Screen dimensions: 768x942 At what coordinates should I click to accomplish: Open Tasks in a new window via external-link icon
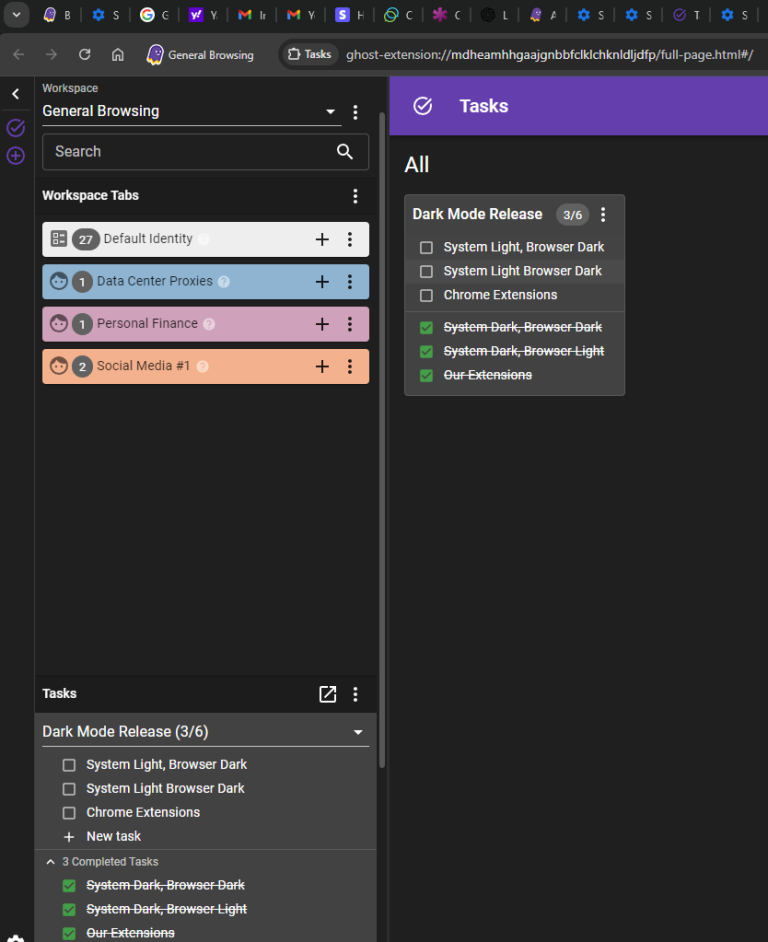coord(327,694)
